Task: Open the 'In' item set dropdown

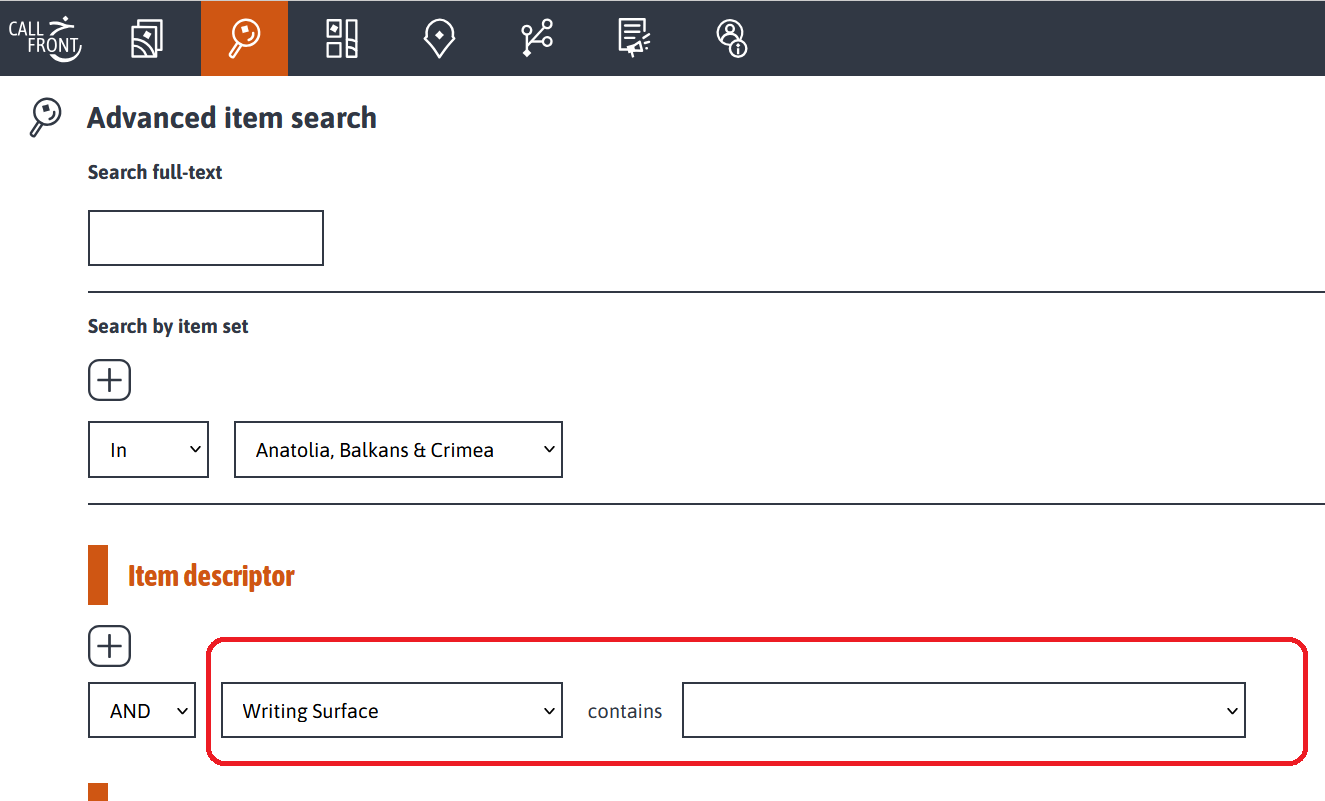Action: [x=149, y=450]
